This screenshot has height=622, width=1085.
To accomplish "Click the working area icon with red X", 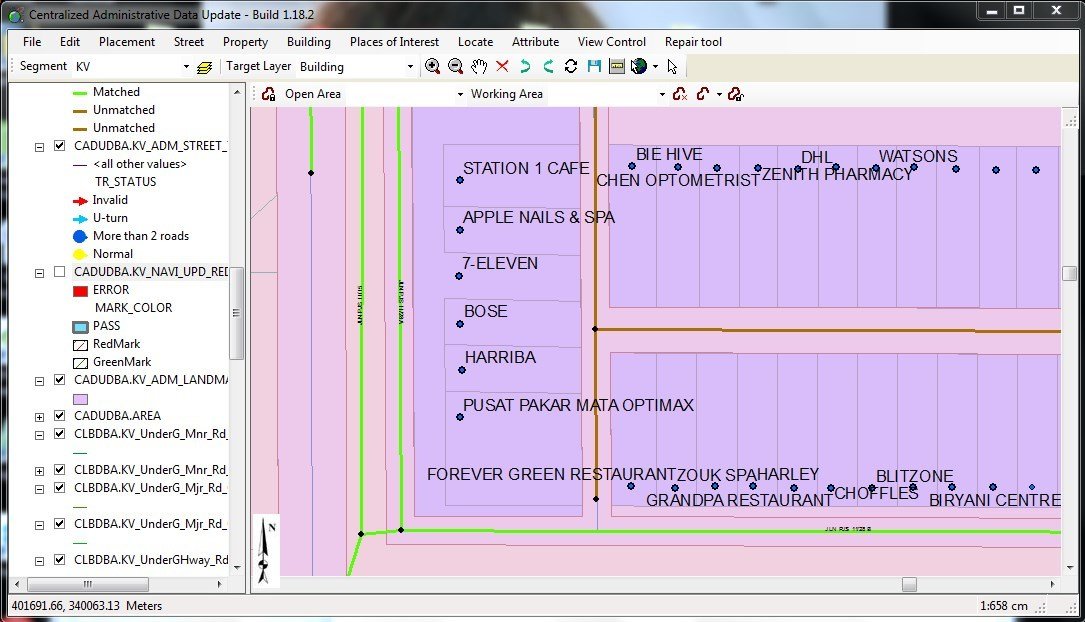I will [x=680, y=94].
